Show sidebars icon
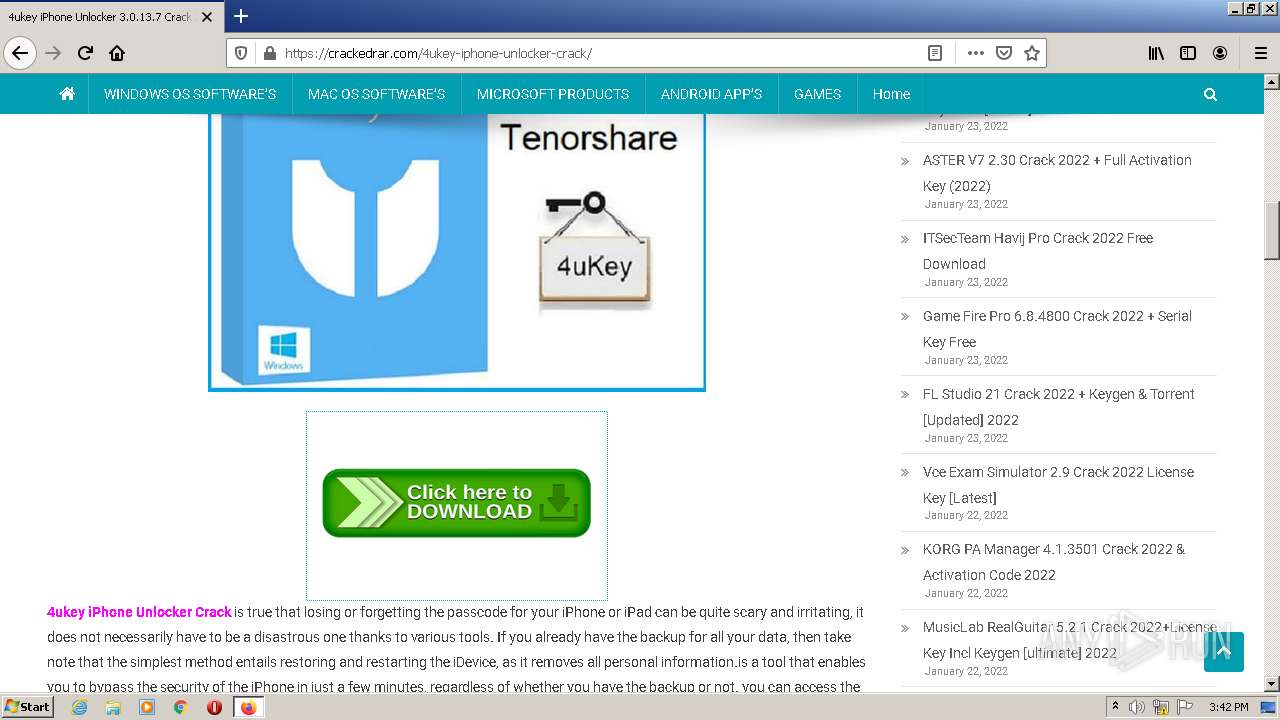 [x=1188, y=53]
